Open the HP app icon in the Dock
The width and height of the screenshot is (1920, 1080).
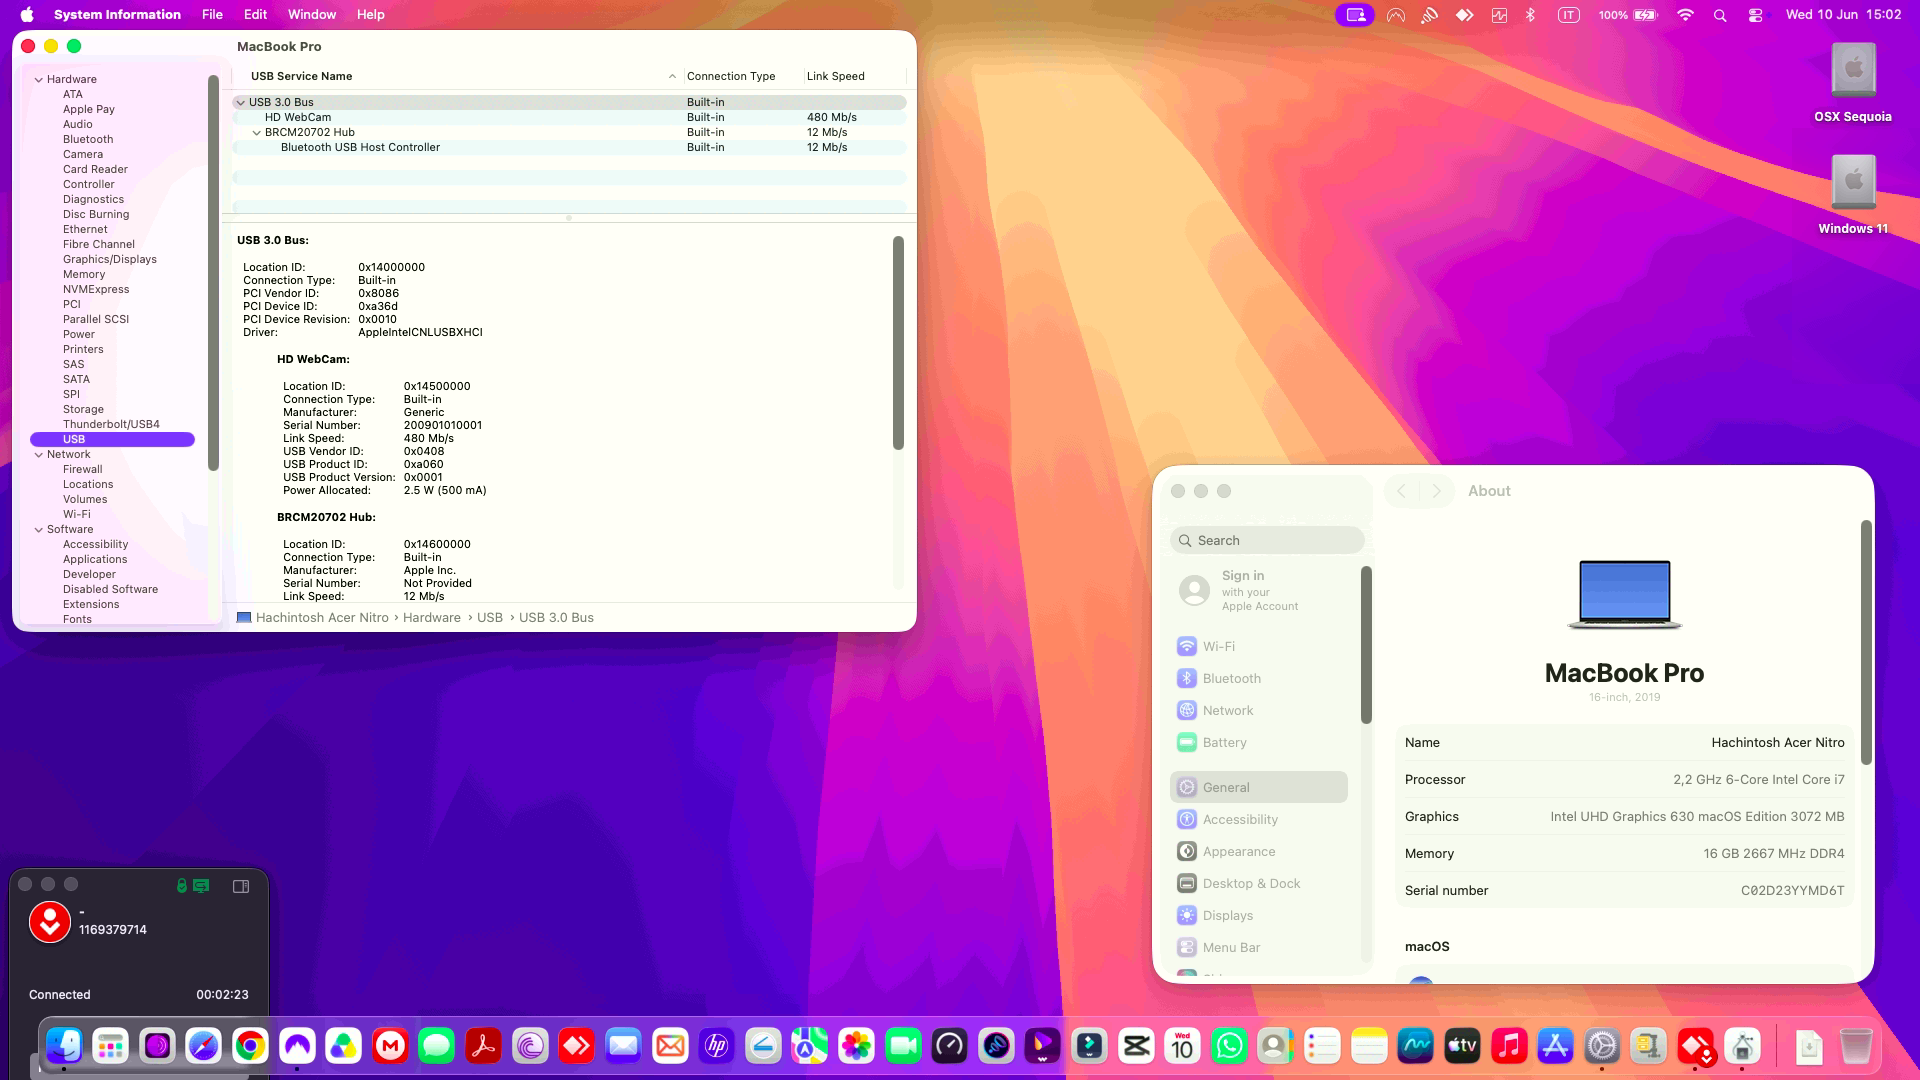[716, 1046]
